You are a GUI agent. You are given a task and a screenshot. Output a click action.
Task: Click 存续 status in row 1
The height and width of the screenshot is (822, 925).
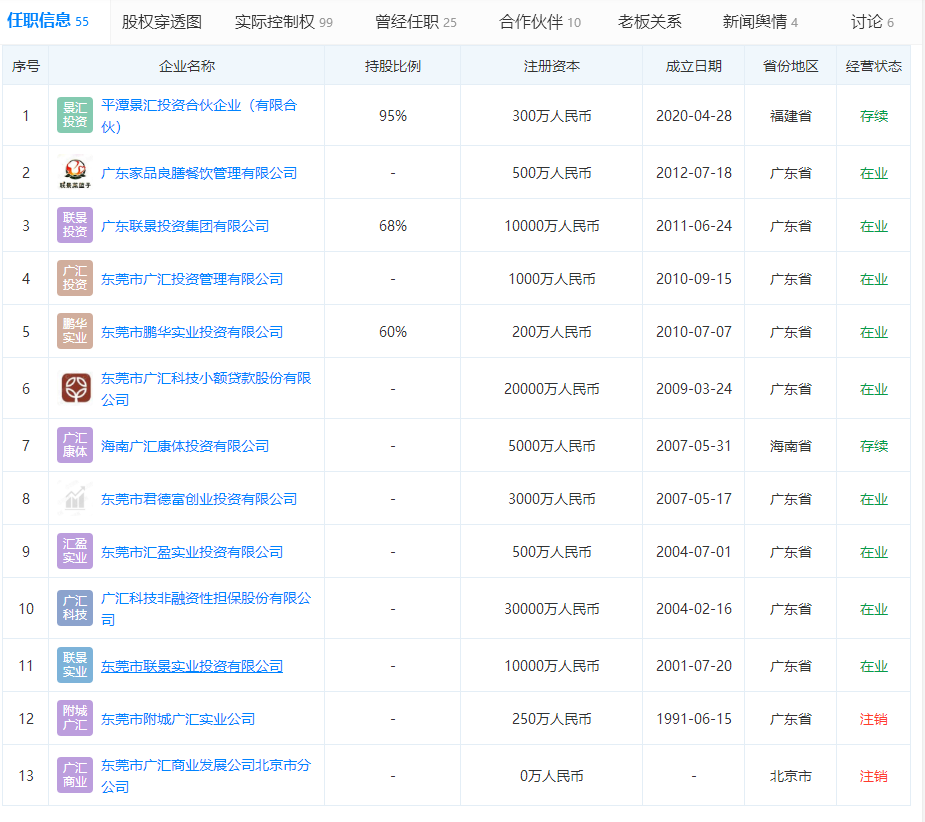(874, 116)
